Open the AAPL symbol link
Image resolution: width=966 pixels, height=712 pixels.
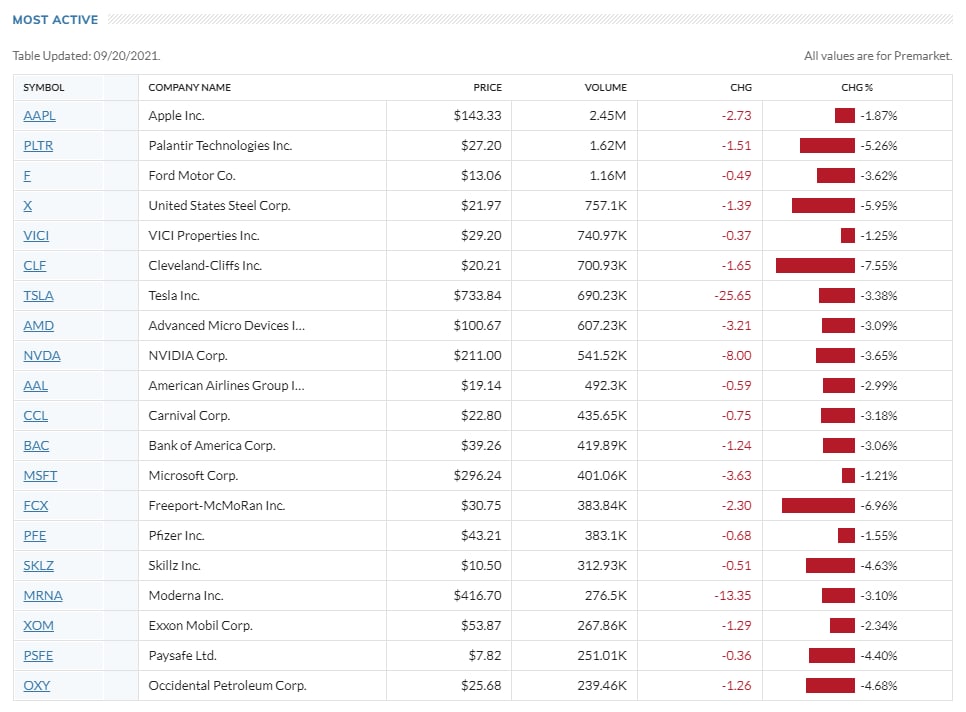[39, 116]
